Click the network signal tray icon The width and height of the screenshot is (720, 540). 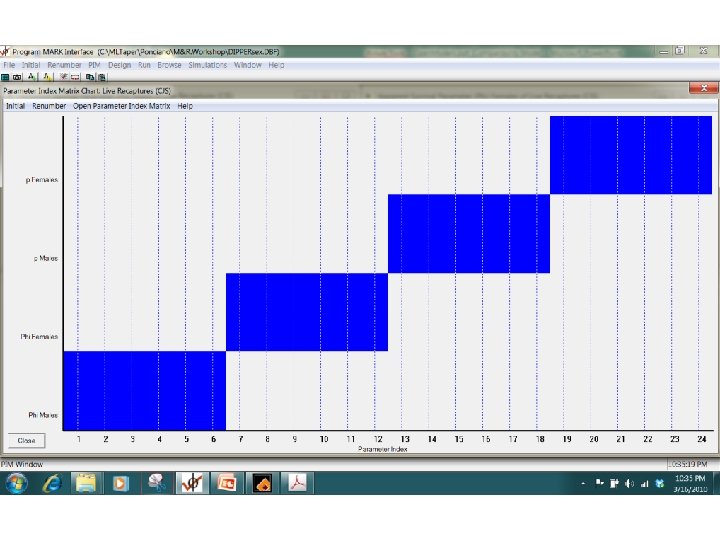(x=645, y=483)
